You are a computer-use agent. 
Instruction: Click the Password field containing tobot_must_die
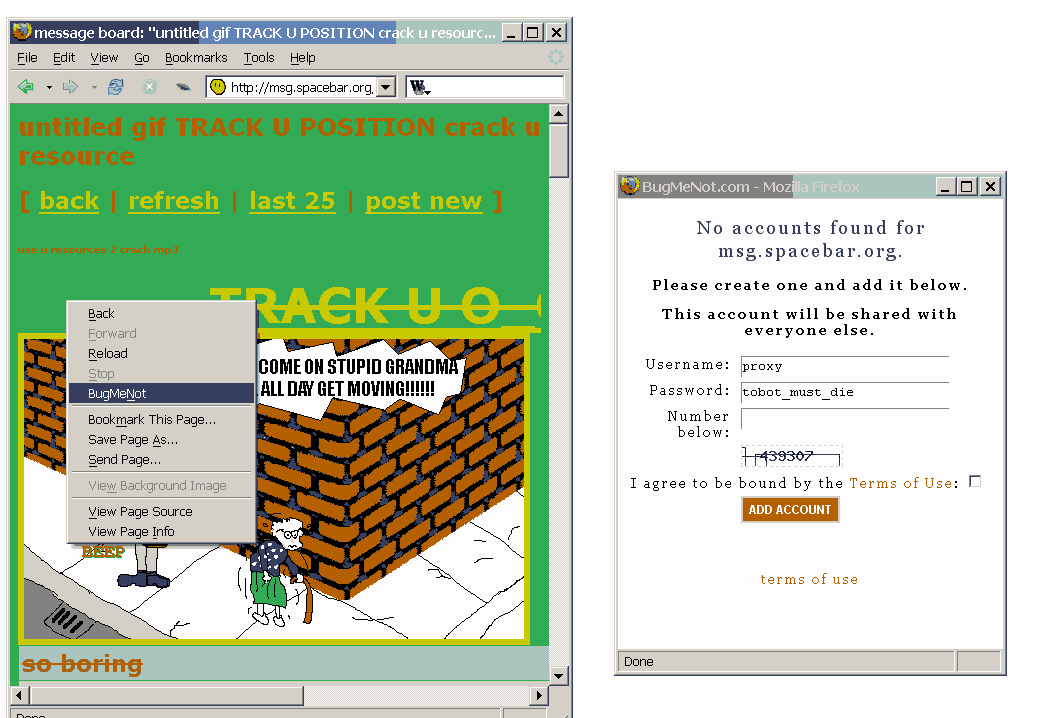(844, 391)
